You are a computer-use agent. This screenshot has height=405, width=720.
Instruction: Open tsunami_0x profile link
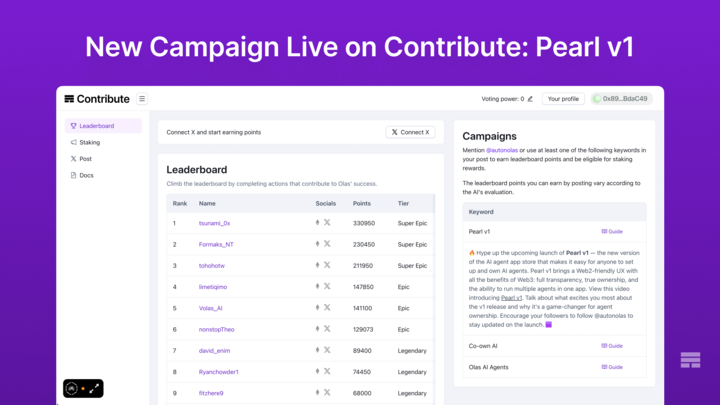[x=214, y=223]
